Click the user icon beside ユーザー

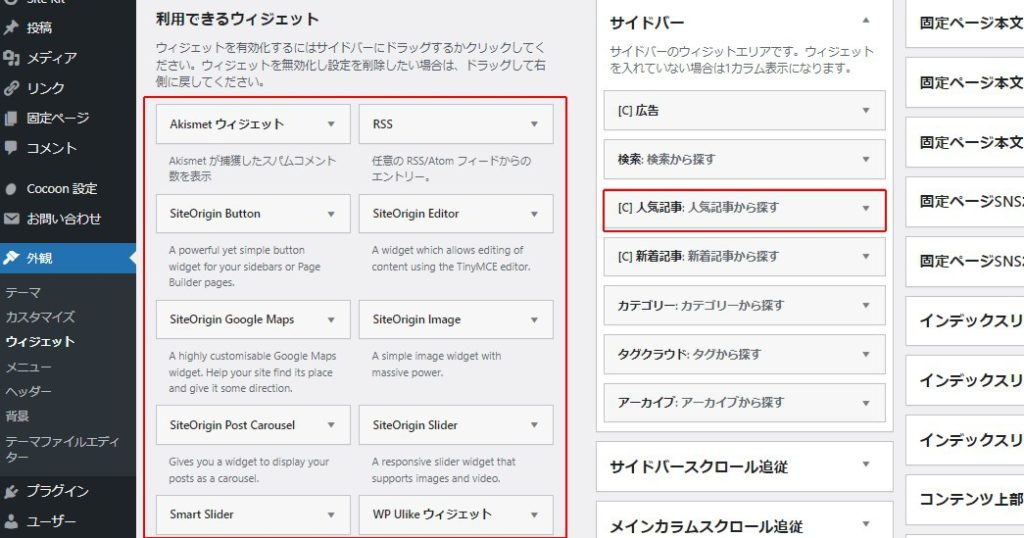coord(11,521)
